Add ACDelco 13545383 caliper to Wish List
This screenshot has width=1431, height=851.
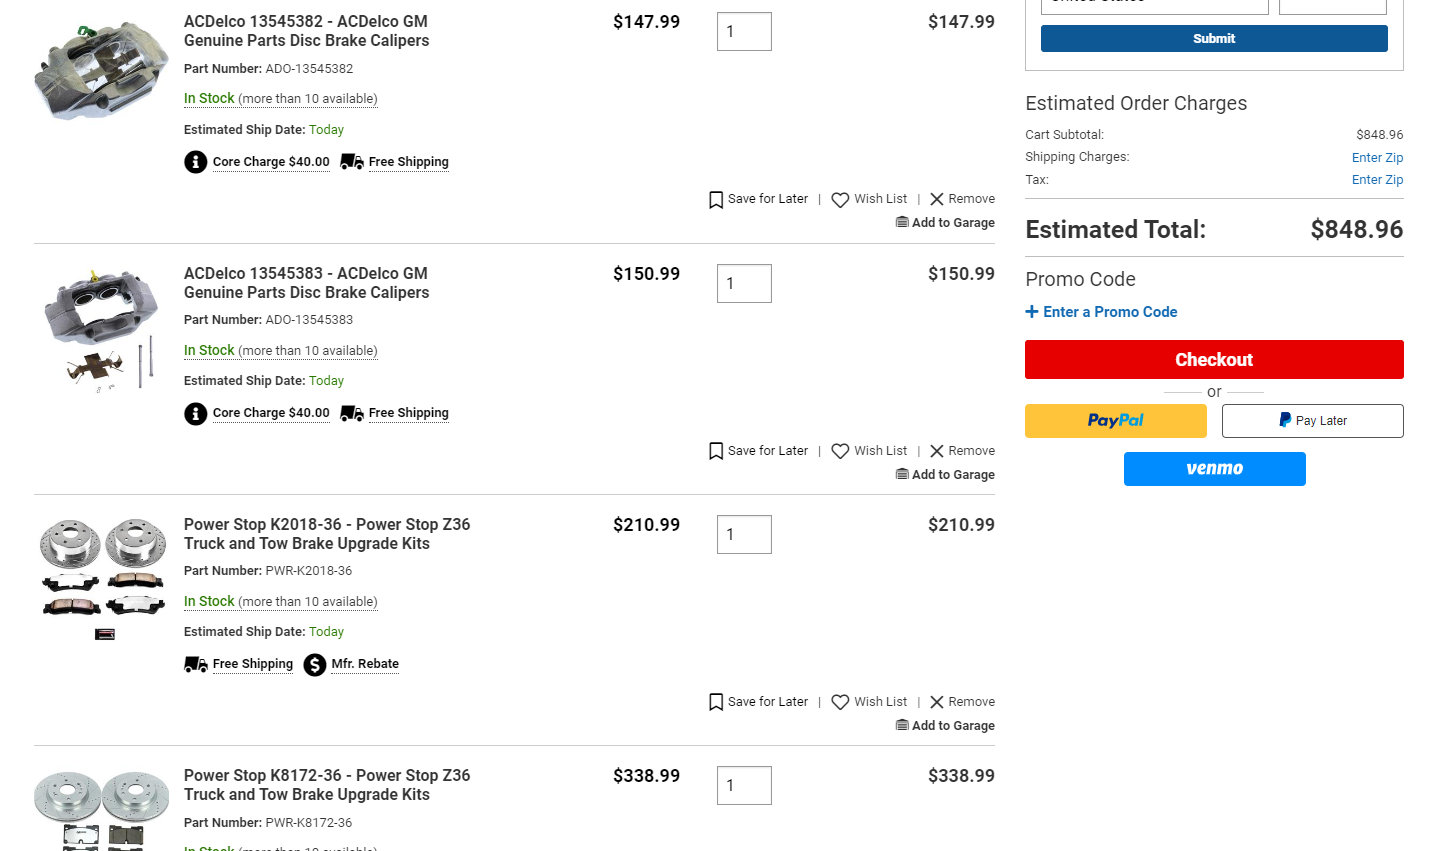869,451
